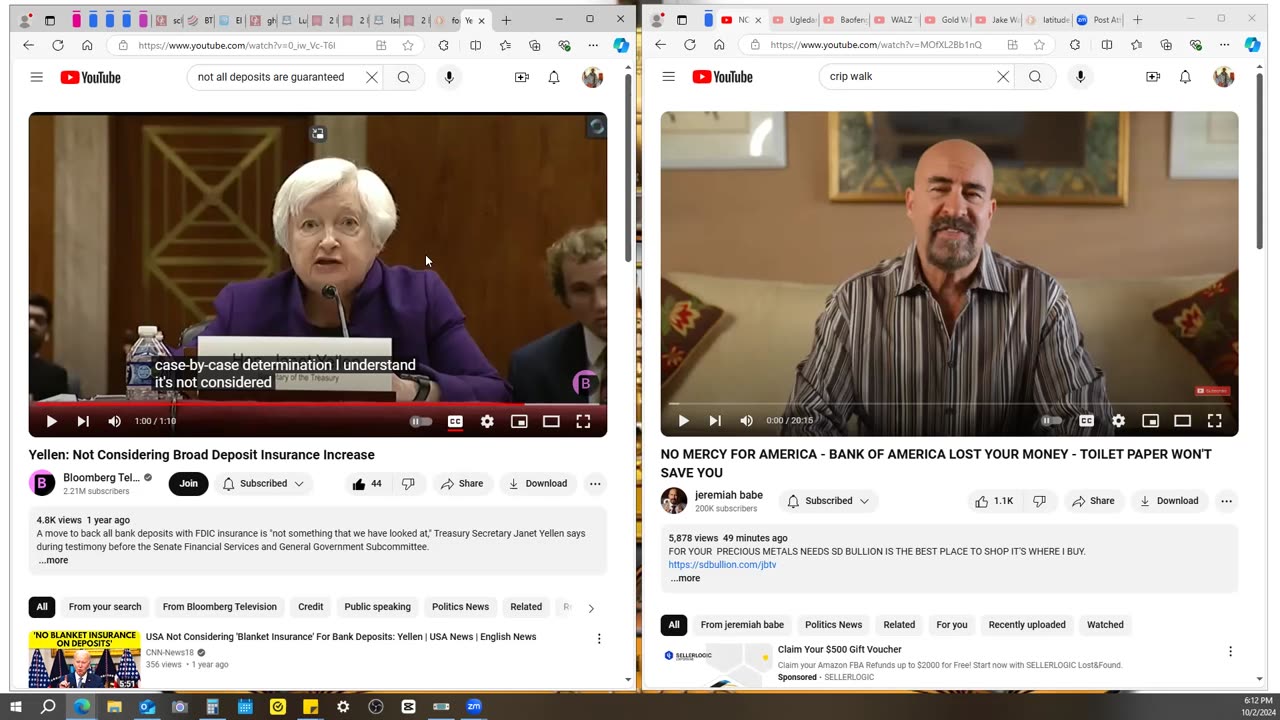1280x720 pixels.
Task: Toggle closed captions on left video
Action: click(455, 421)
